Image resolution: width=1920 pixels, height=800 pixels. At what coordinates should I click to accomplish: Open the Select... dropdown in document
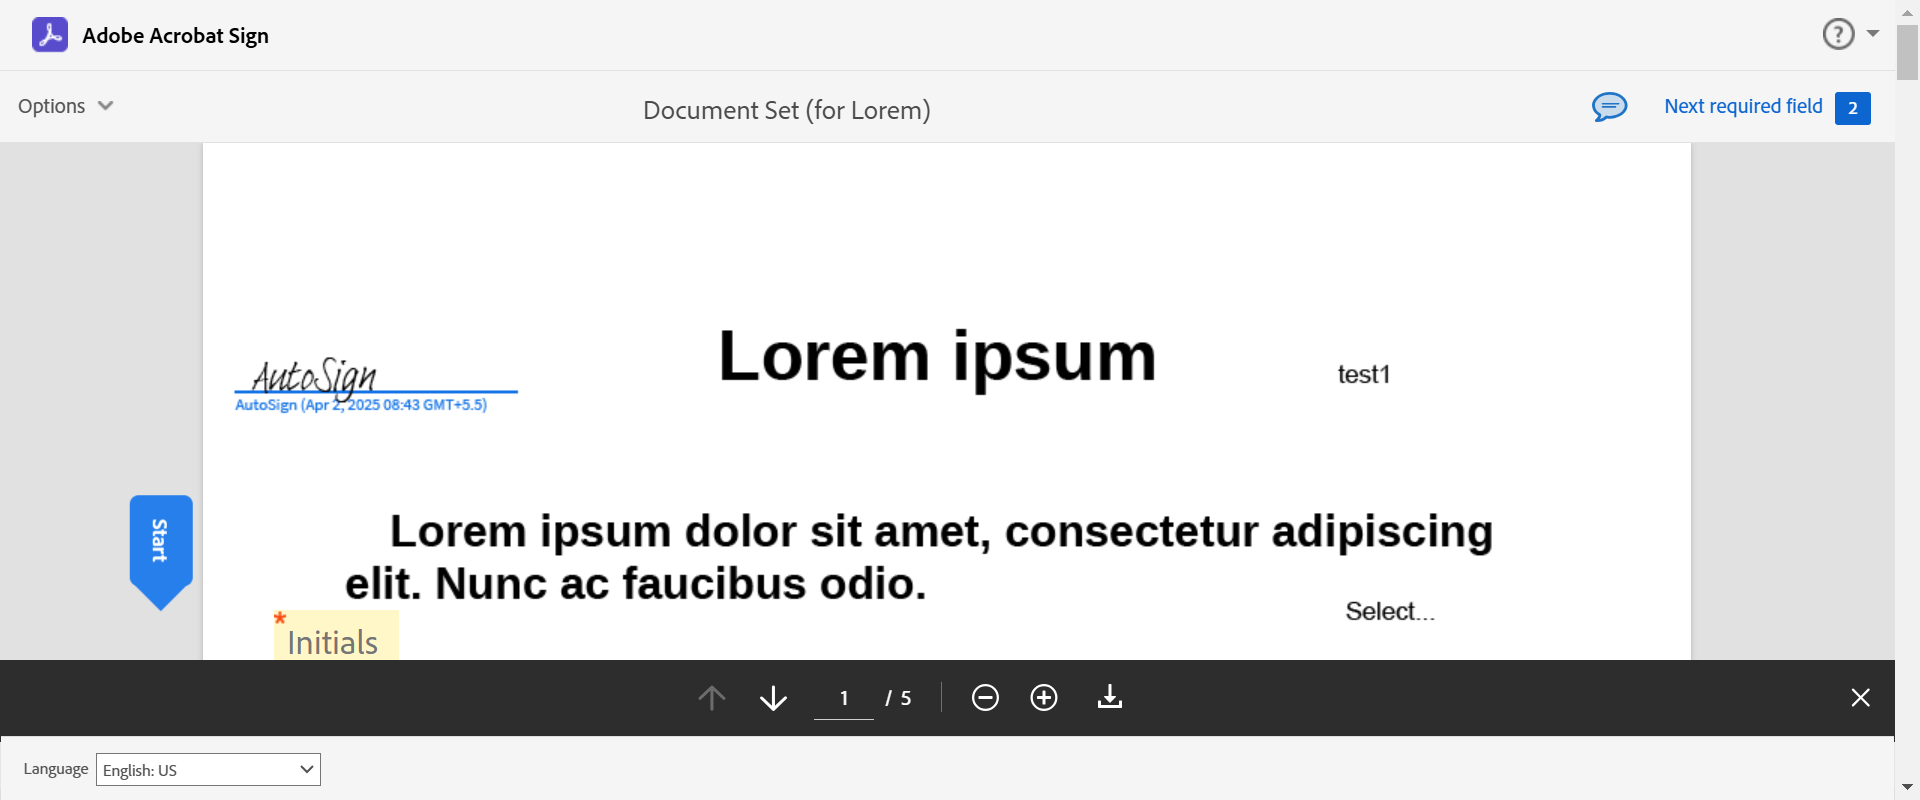click(1390, 611)
